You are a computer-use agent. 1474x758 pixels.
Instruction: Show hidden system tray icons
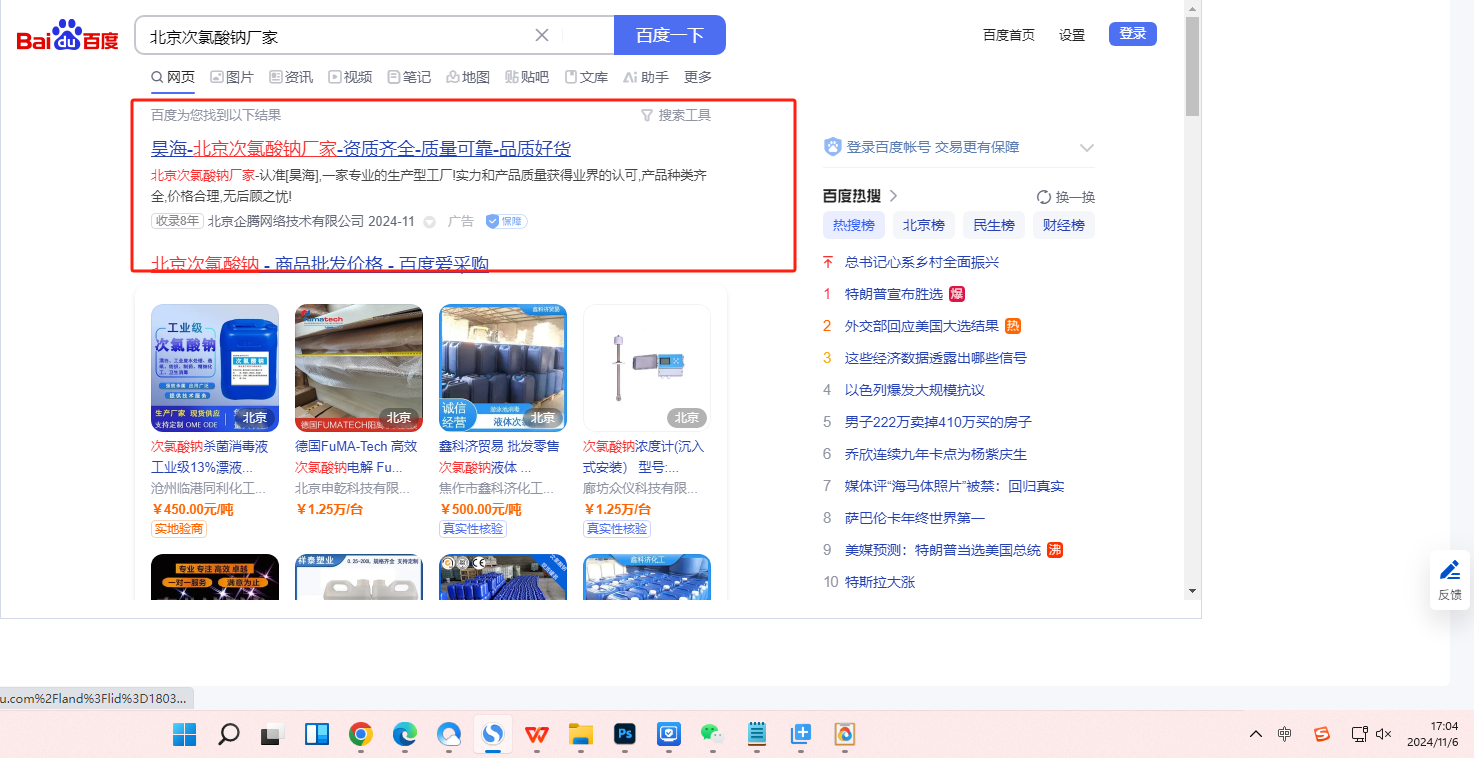pos(1256,734)
